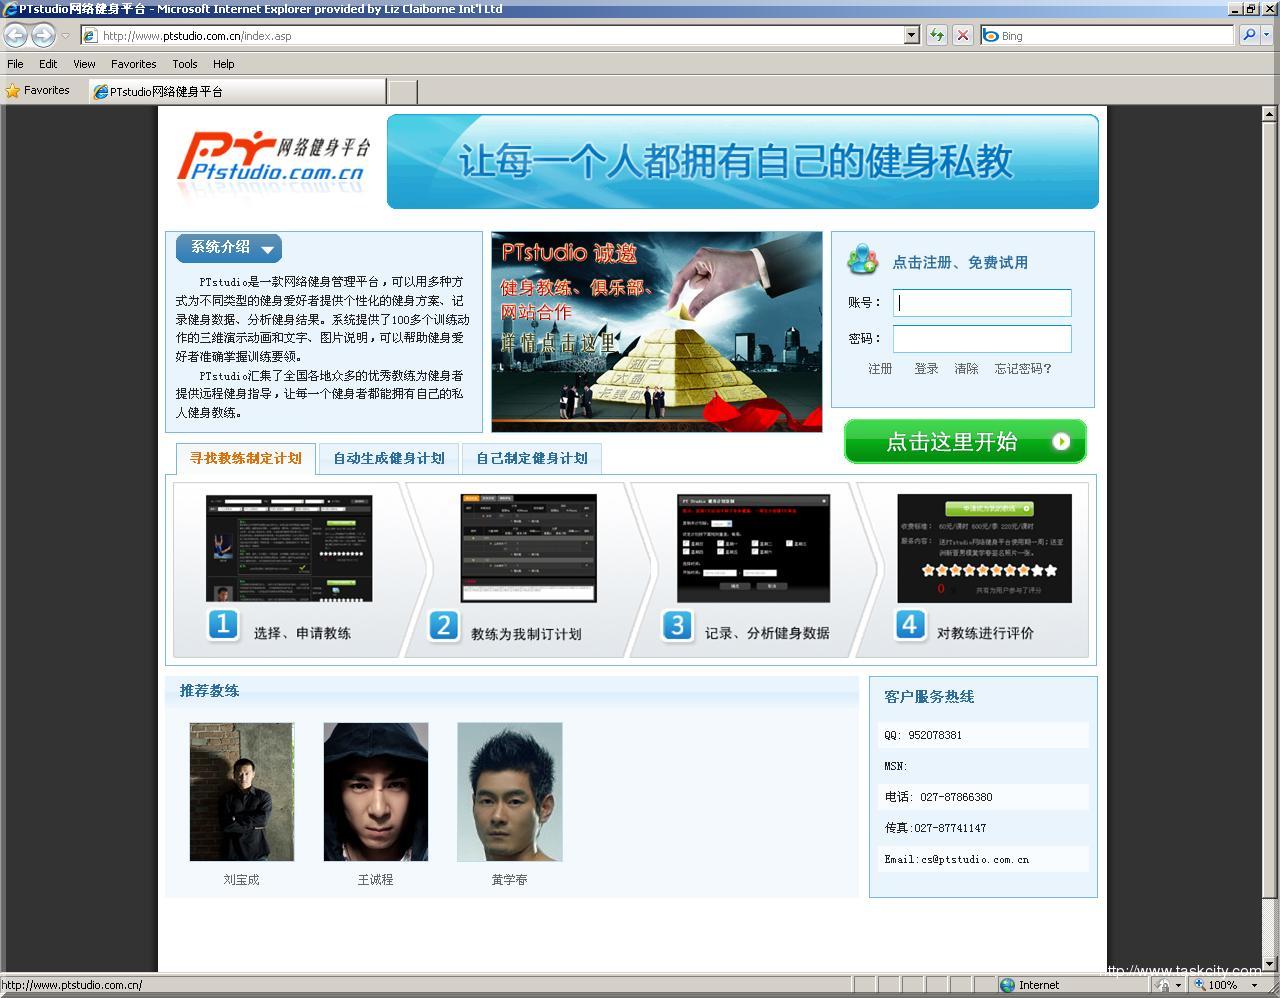Click the name 黄学春

[x=510, y=880]
